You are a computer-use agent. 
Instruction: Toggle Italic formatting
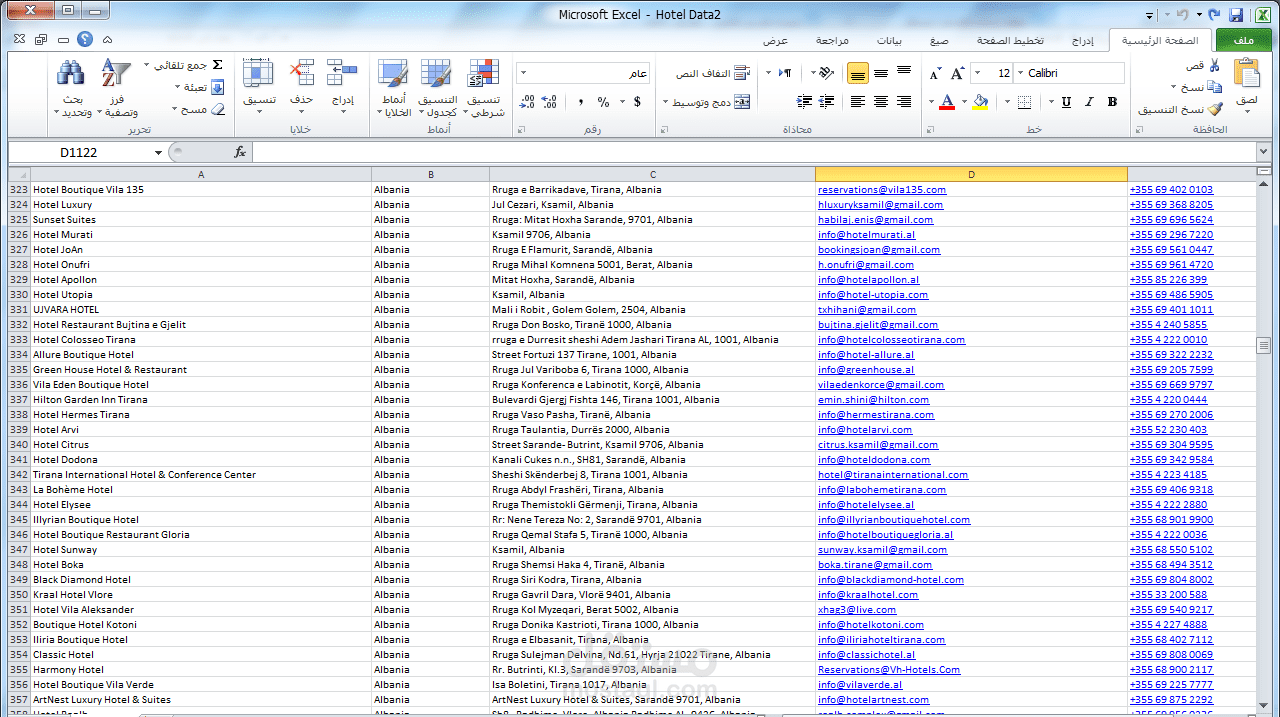click(x=1089, y=102)
